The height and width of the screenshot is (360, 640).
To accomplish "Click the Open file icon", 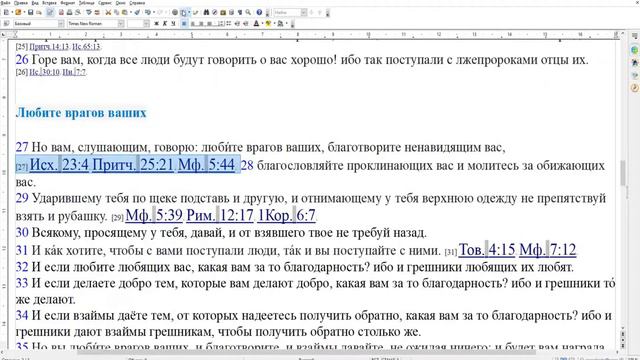I will coord(18,13).
